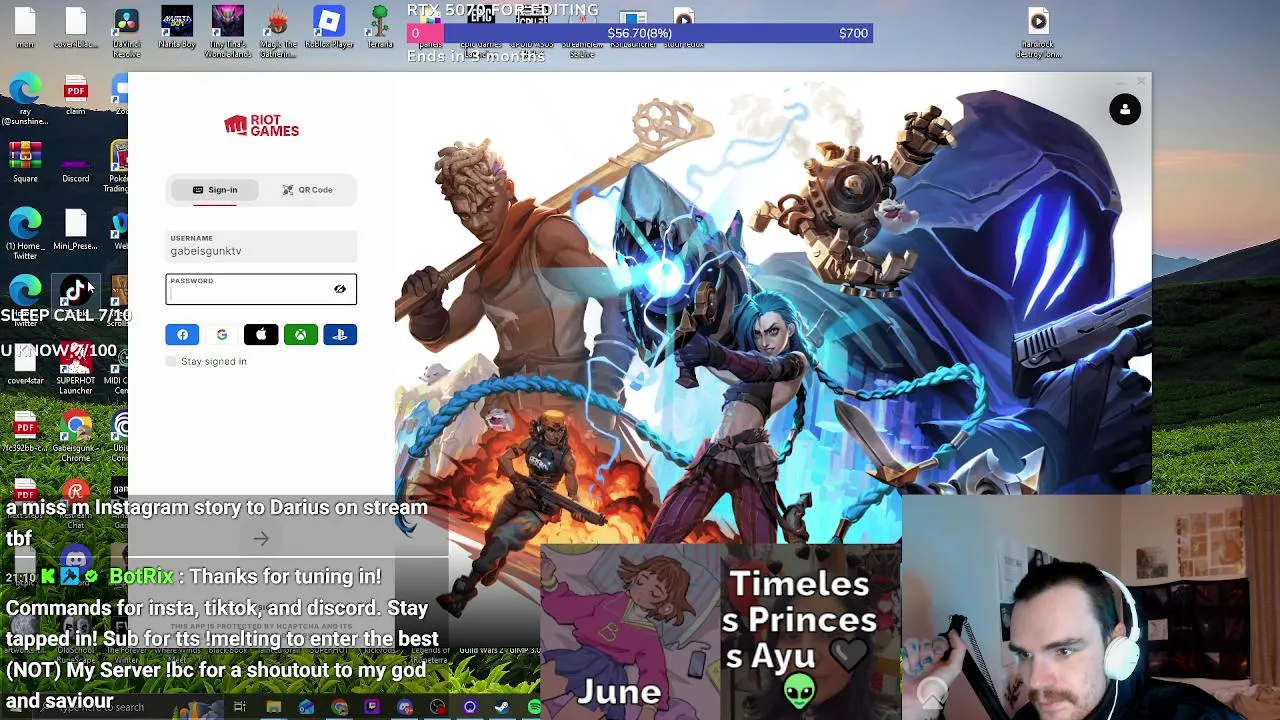Open Steam in taskbar
The image size is (1280, 720).
502,708
